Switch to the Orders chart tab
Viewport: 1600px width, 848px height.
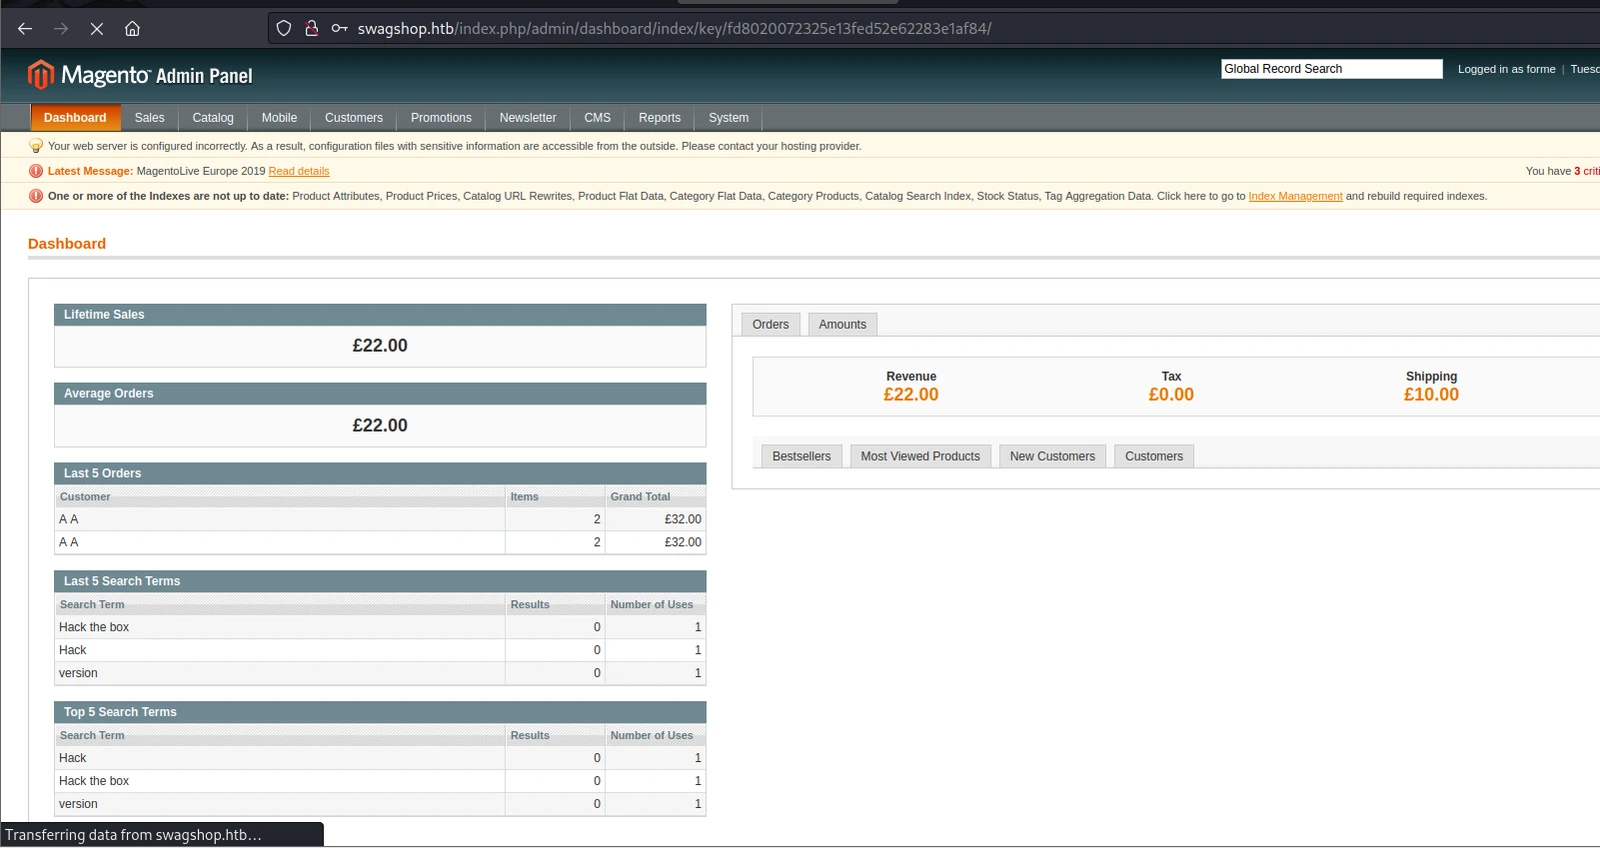click(771, 324)
